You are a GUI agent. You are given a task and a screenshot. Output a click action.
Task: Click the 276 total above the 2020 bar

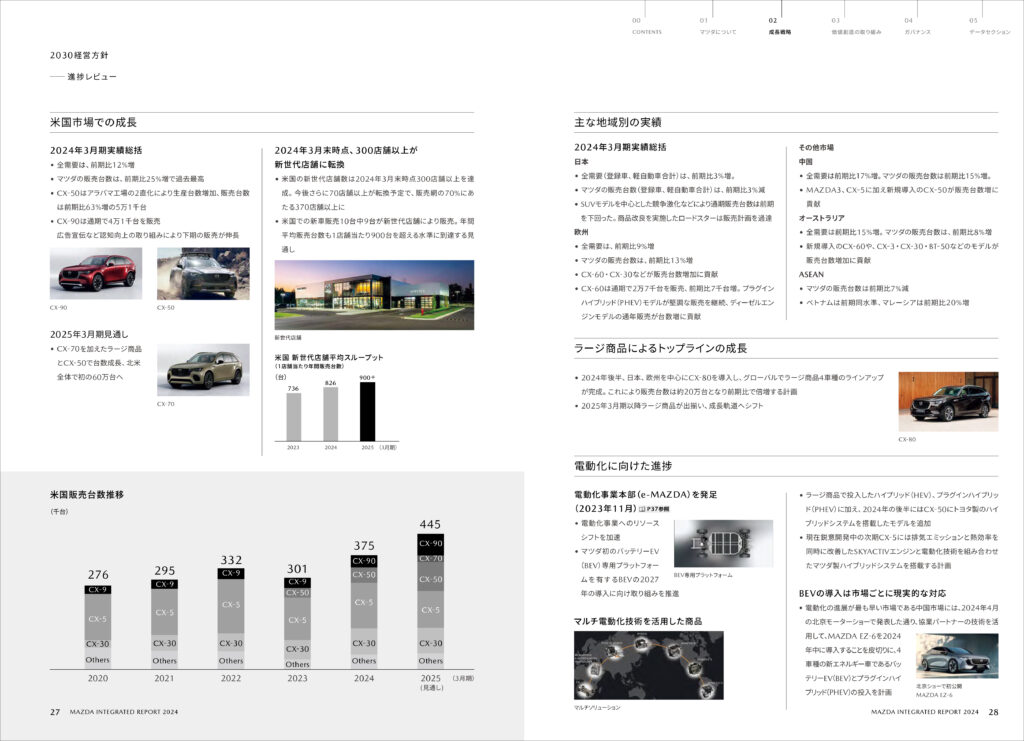[x=98, y=575]
